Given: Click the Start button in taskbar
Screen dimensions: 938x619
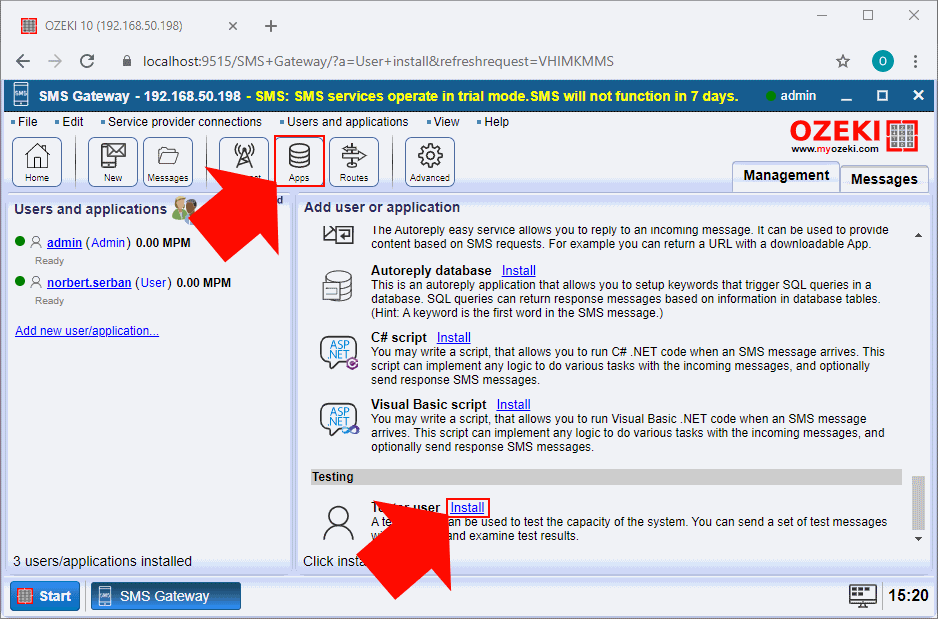Looking at the screenshot, I should [45, 596].
